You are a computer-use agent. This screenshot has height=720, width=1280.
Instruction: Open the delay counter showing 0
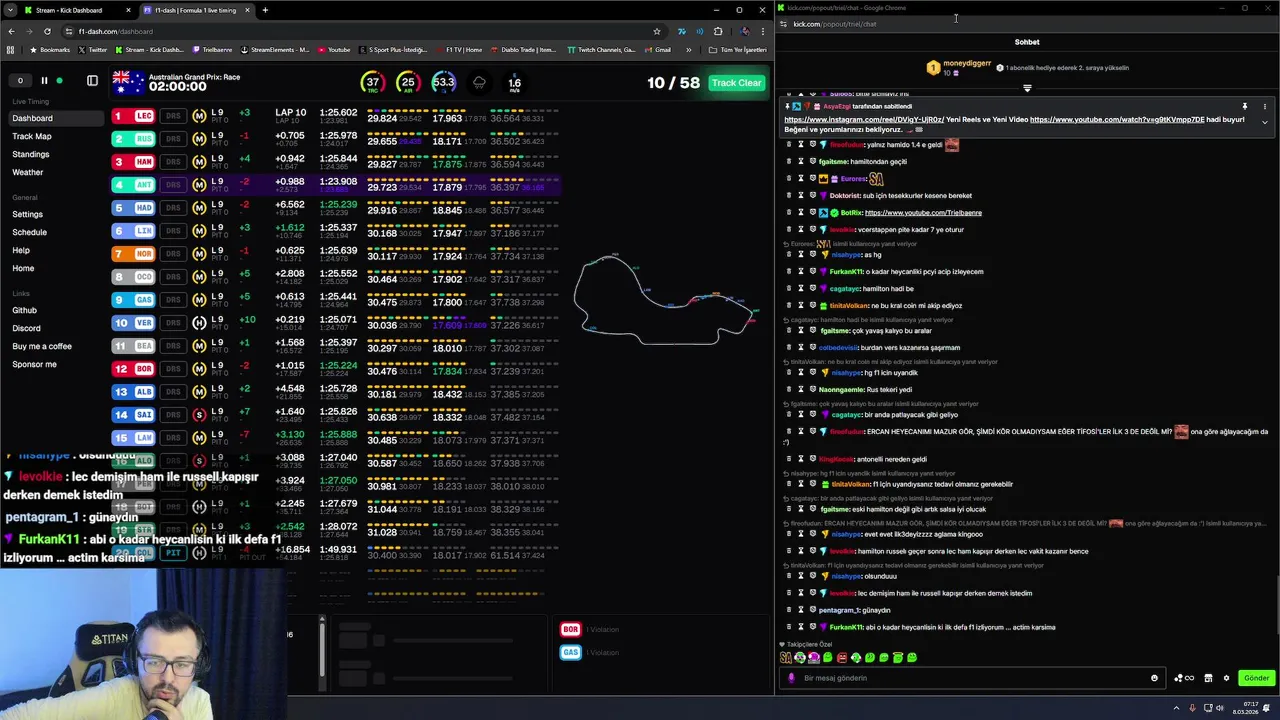[x=19, y=81]
